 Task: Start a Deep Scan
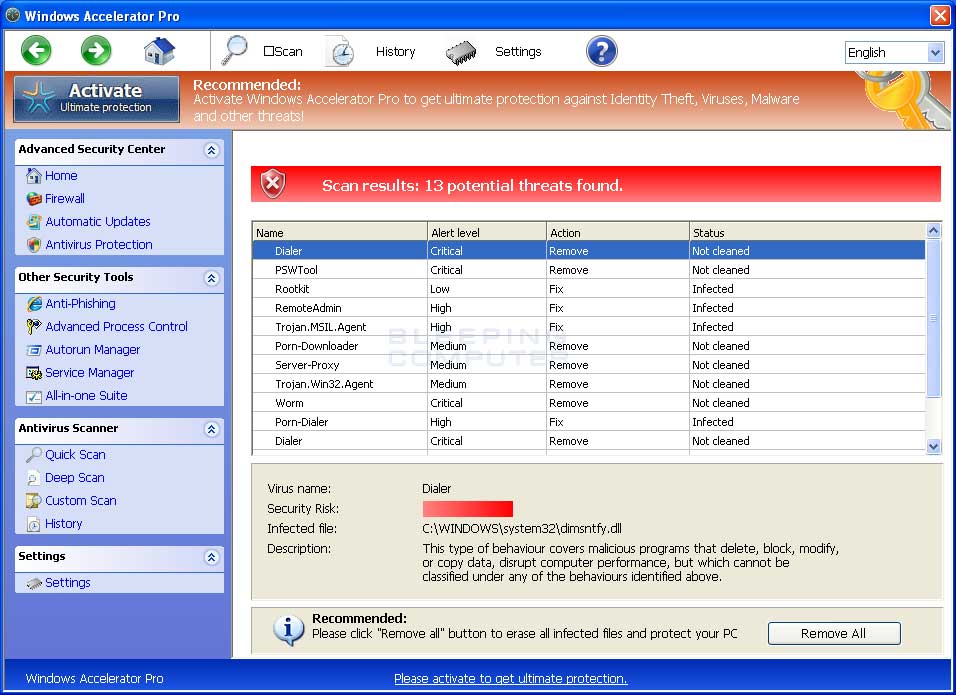point(73,477)
